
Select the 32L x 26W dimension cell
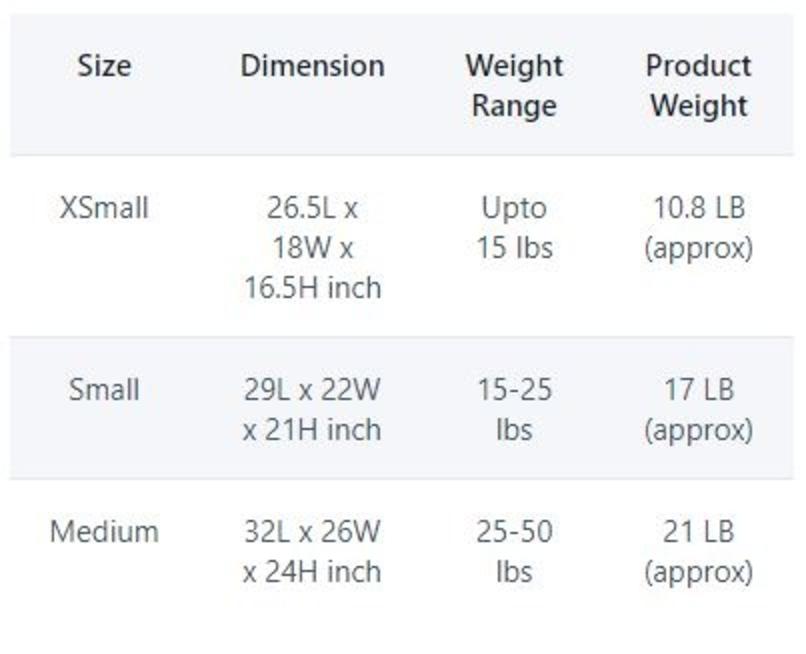(312, 531)
